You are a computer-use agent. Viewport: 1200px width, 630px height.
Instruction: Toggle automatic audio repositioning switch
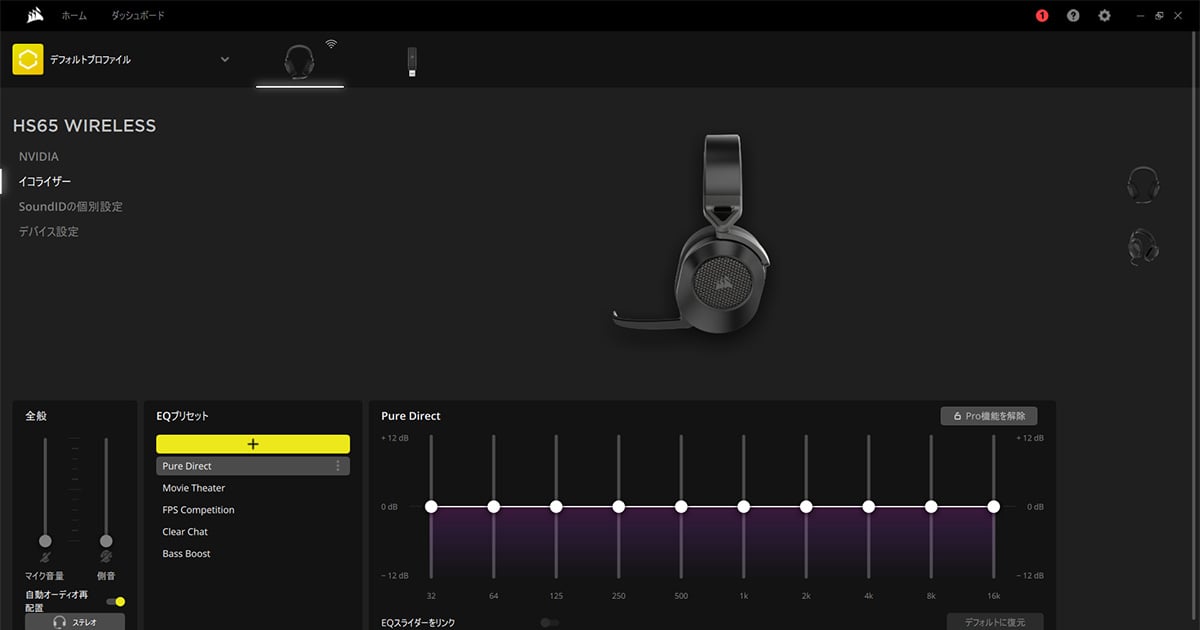[x=116, y=601]
